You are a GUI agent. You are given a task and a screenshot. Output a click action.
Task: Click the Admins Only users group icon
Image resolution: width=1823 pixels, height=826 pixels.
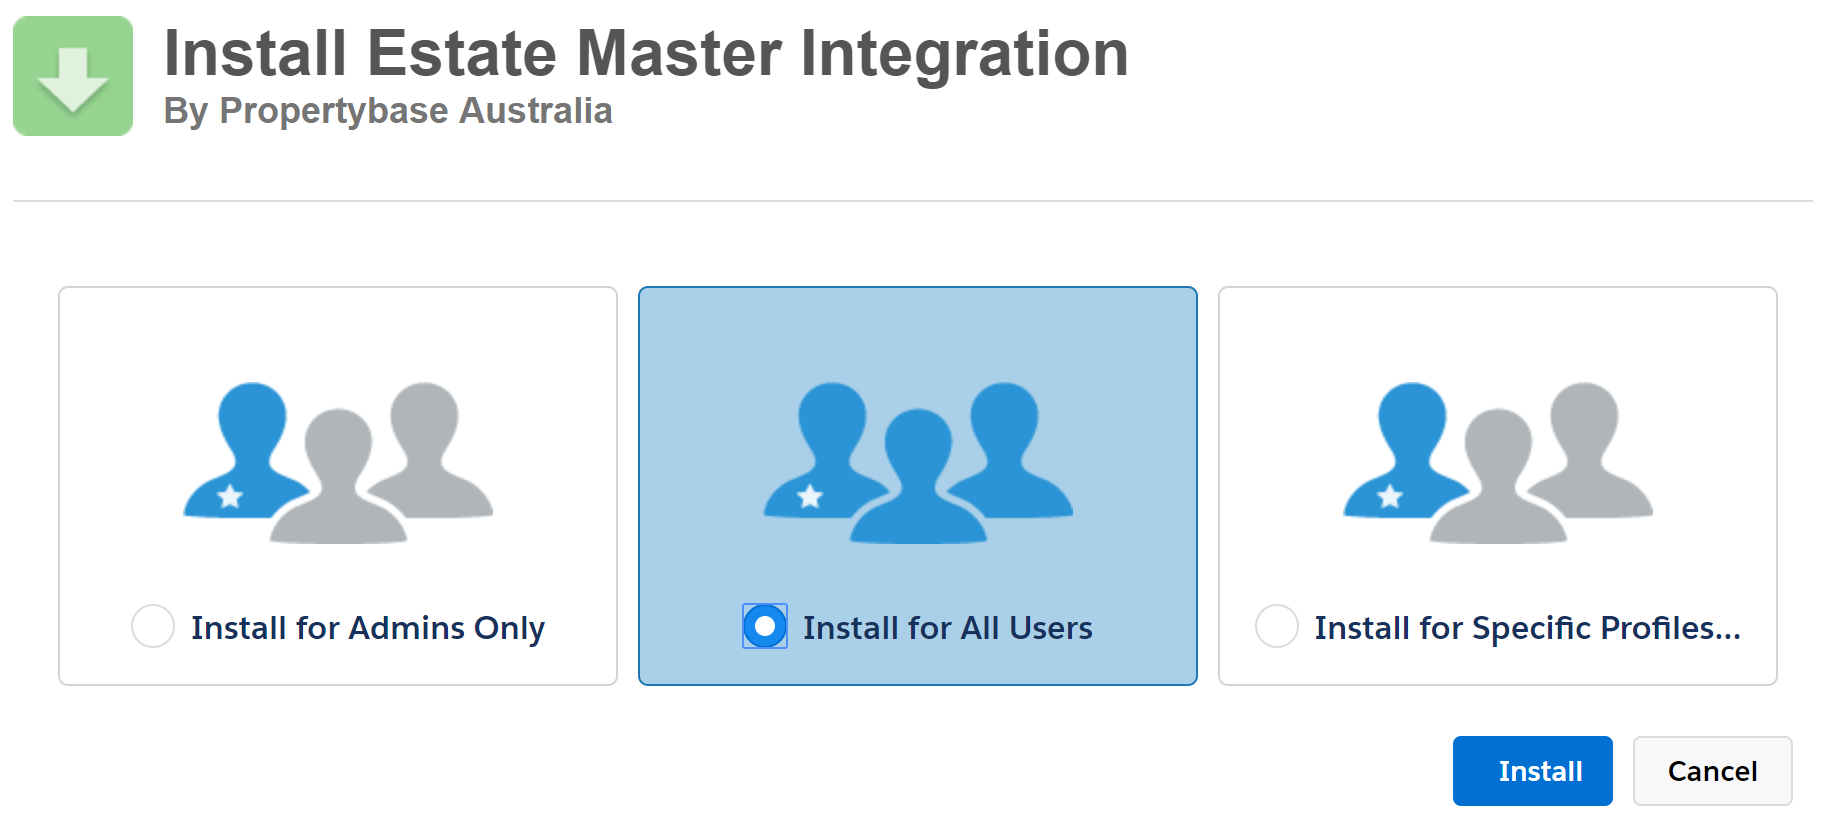tap(338, 462)
